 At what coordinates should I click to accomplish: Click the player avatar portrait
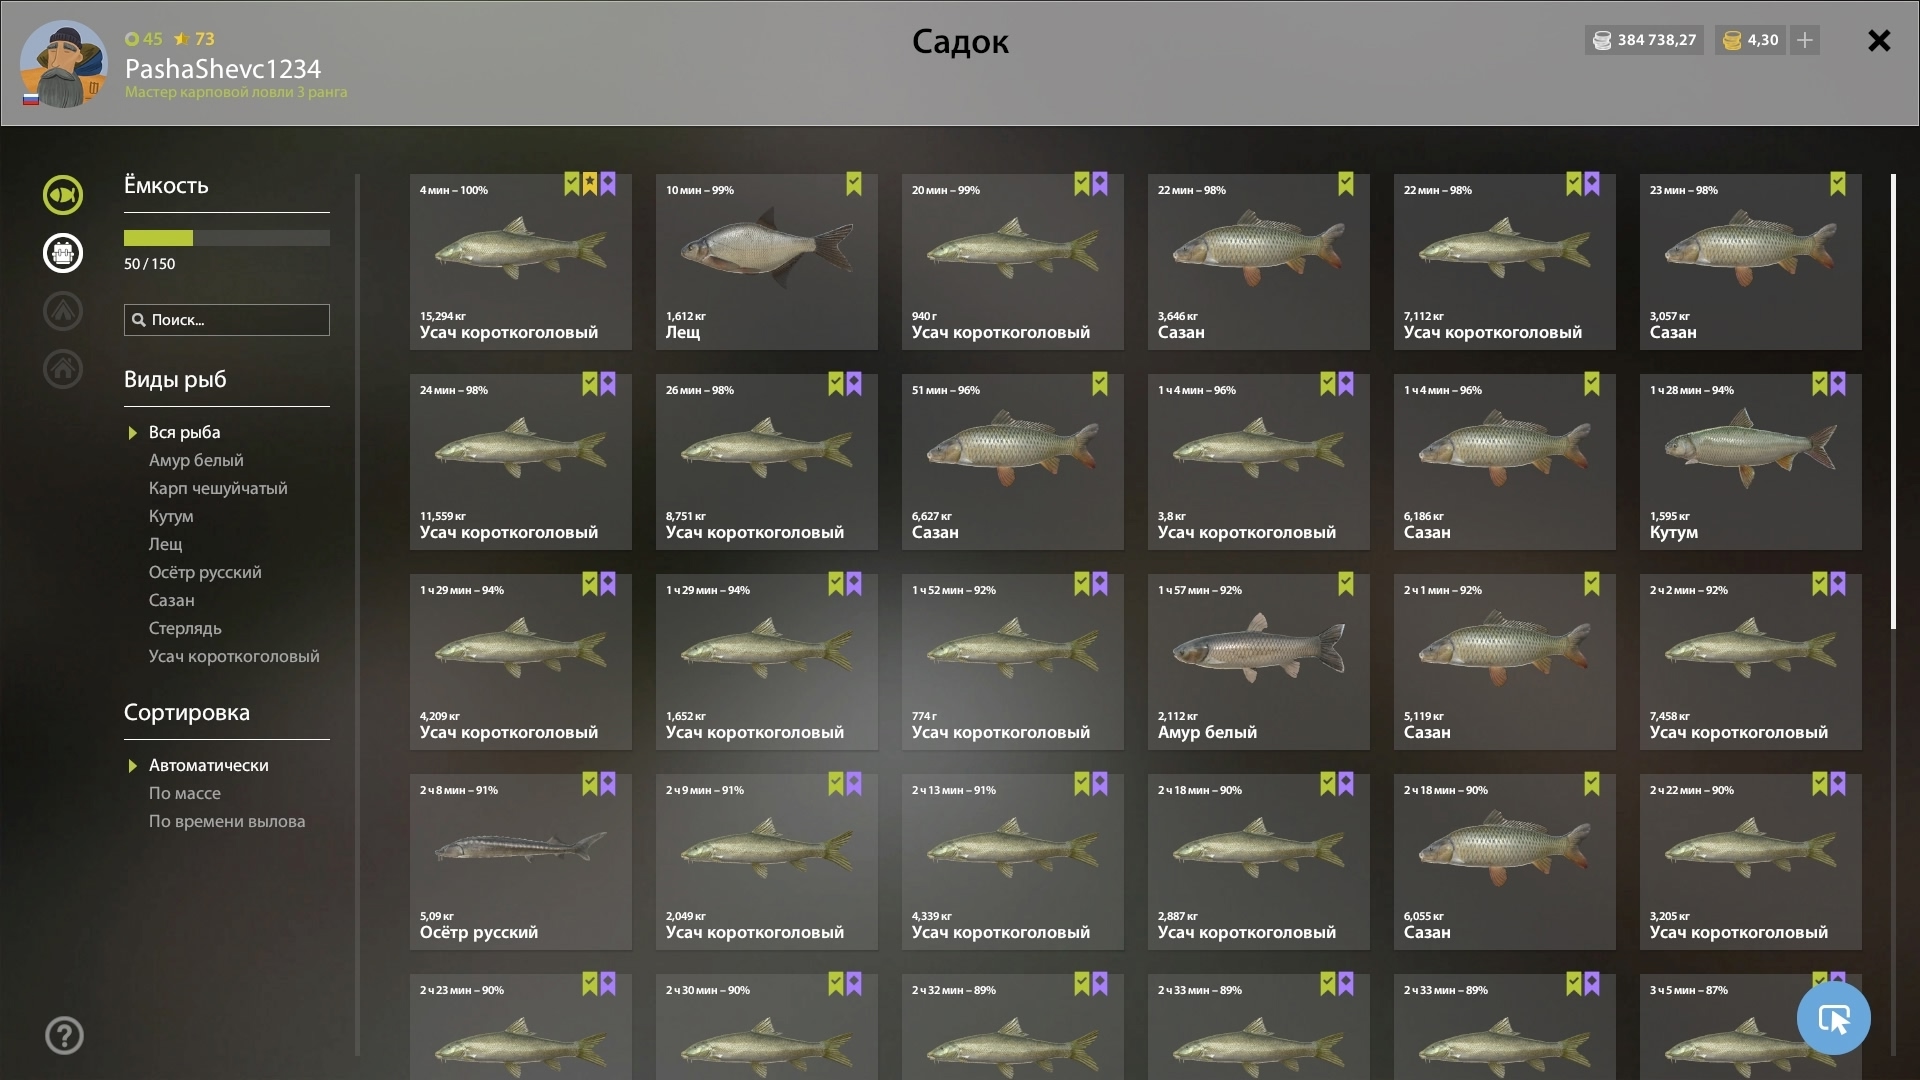pos(63,63)
